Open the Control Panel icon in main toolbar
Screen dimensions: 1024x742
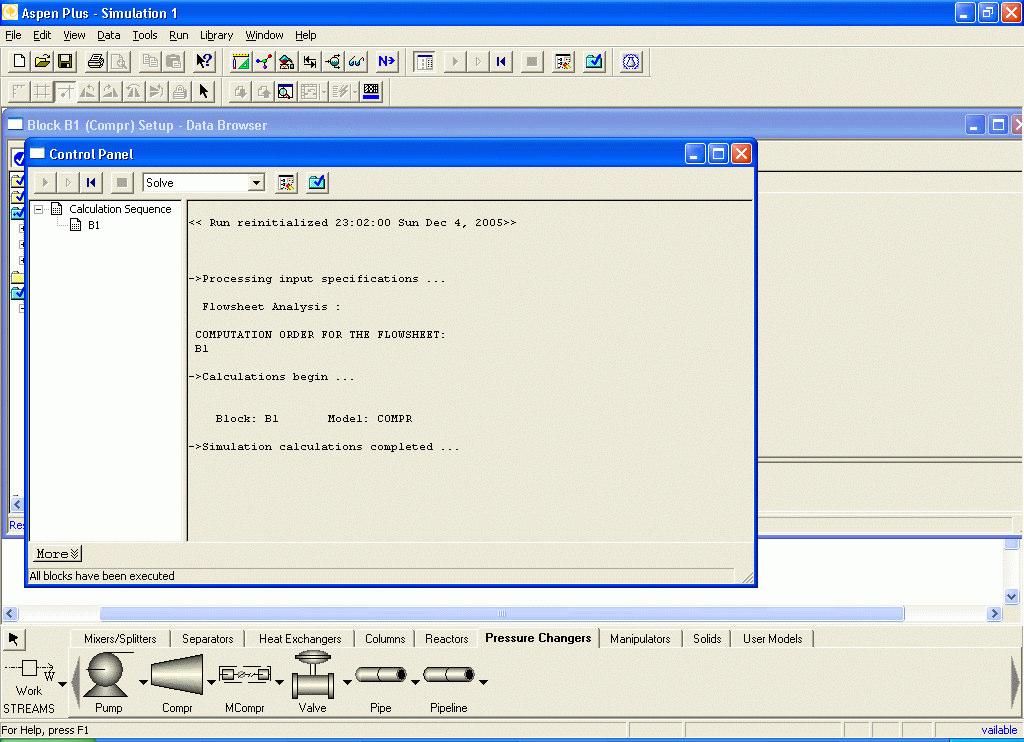click(x=424, y=61)
